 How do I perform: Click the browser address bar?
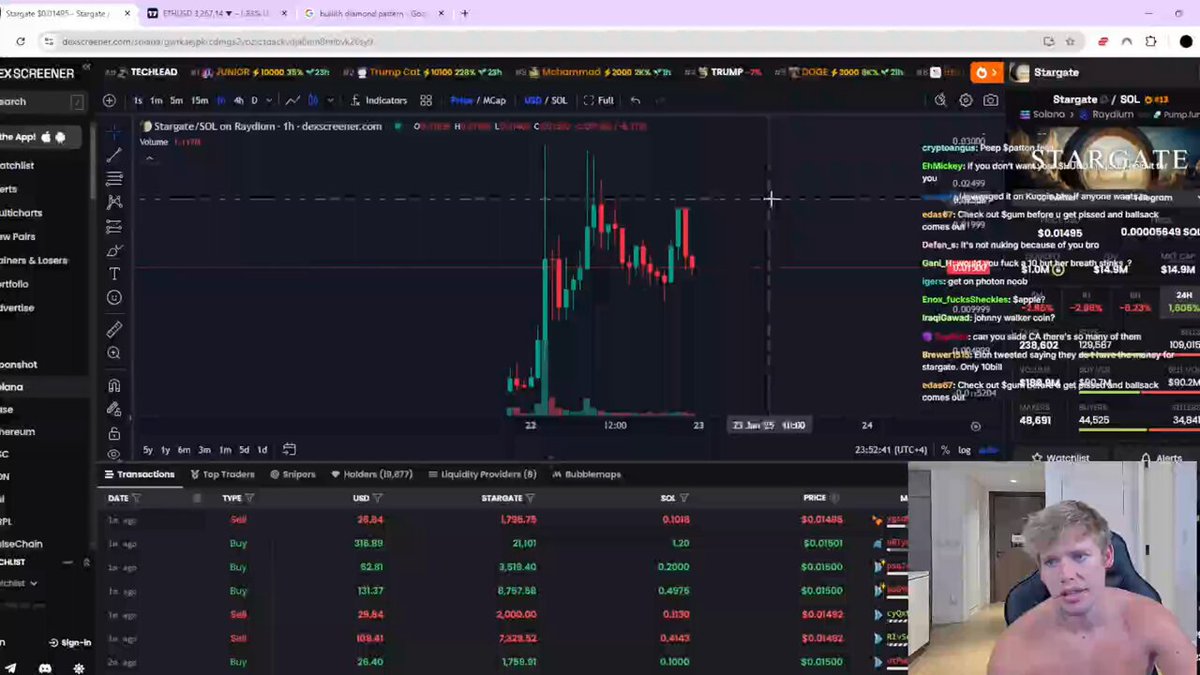(x=540, y=41)
